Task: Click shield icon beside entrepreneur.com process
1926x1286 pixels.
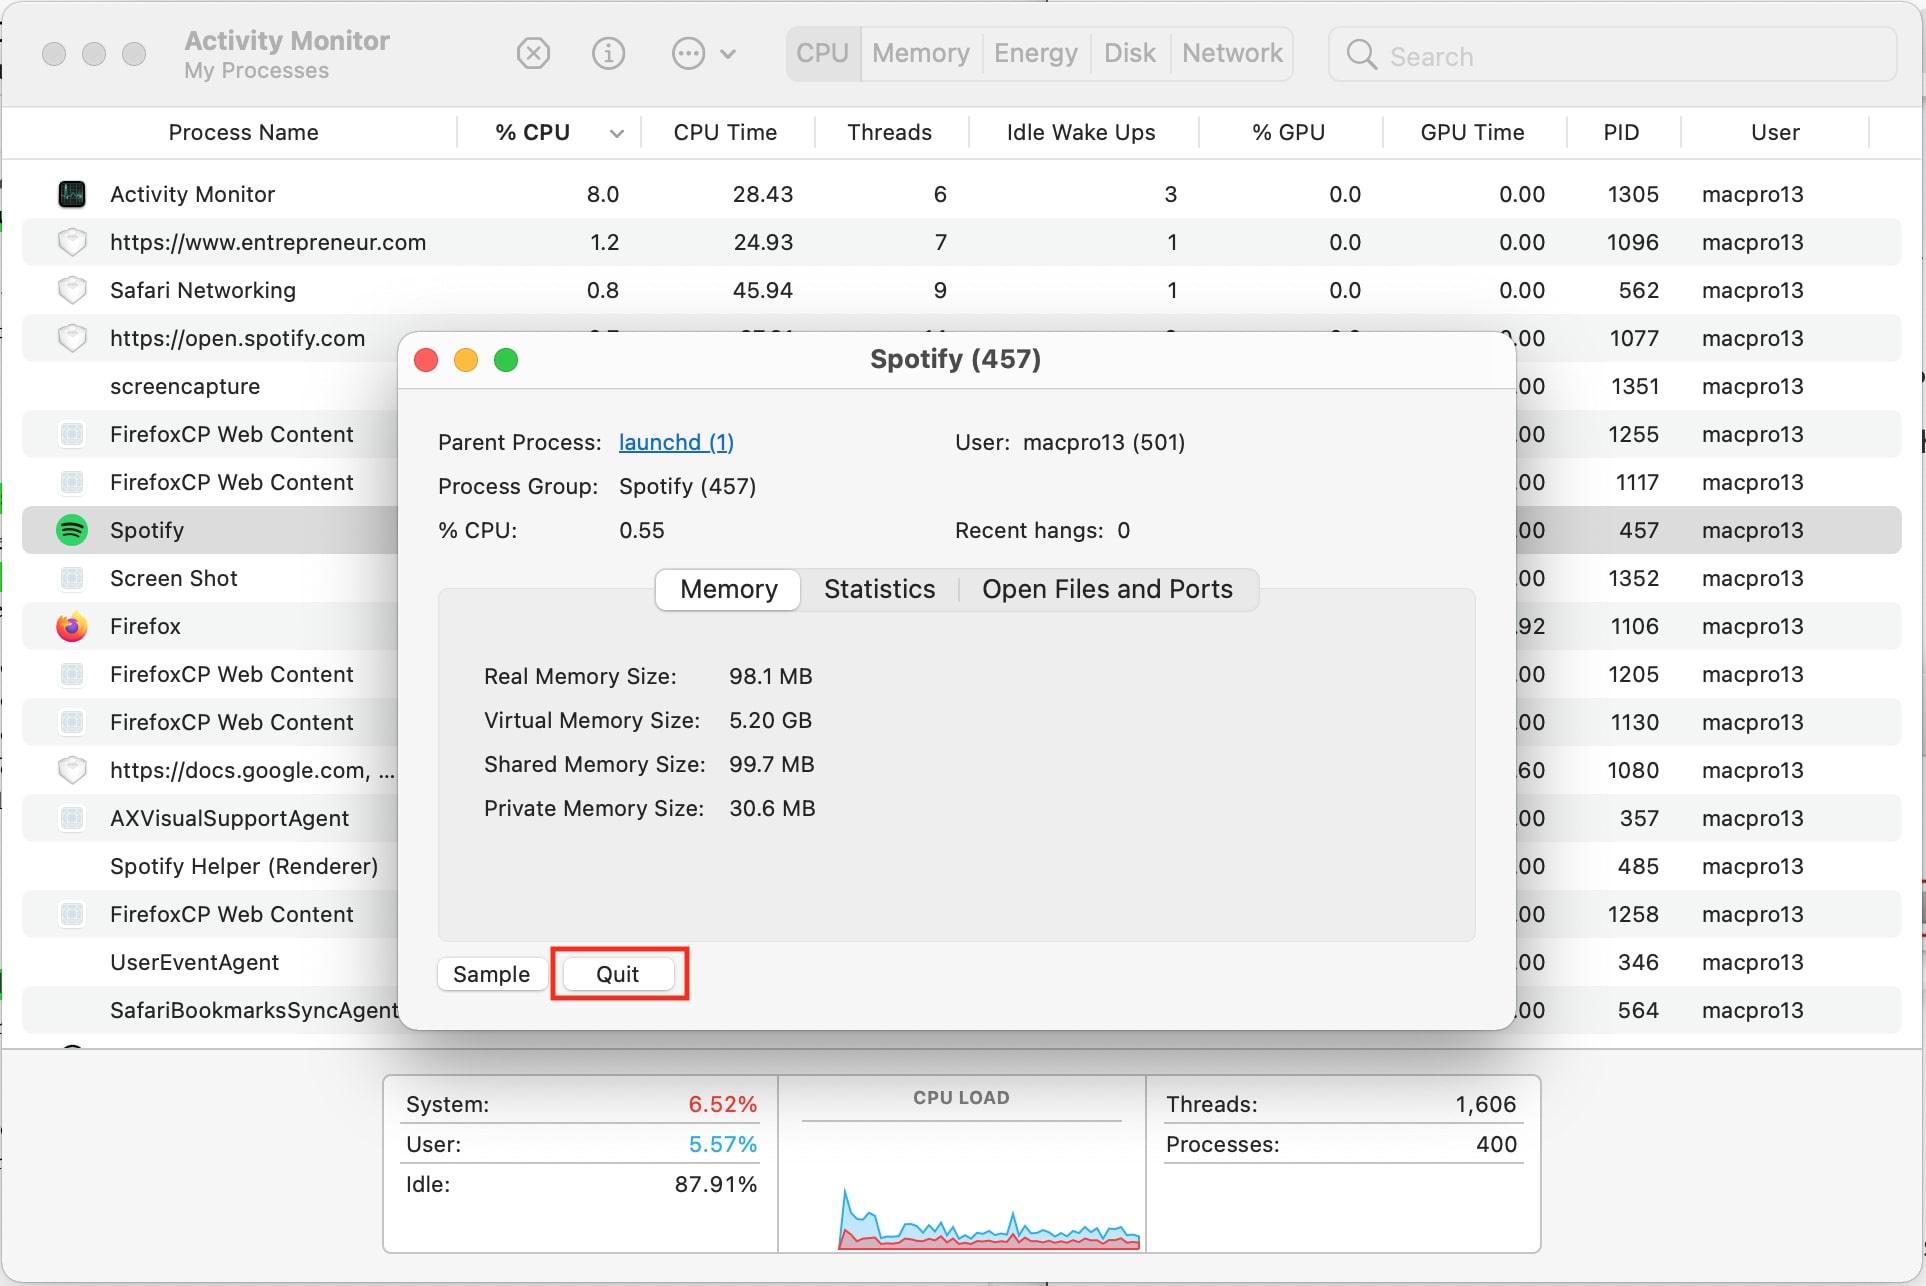Action: click(72, 242)
